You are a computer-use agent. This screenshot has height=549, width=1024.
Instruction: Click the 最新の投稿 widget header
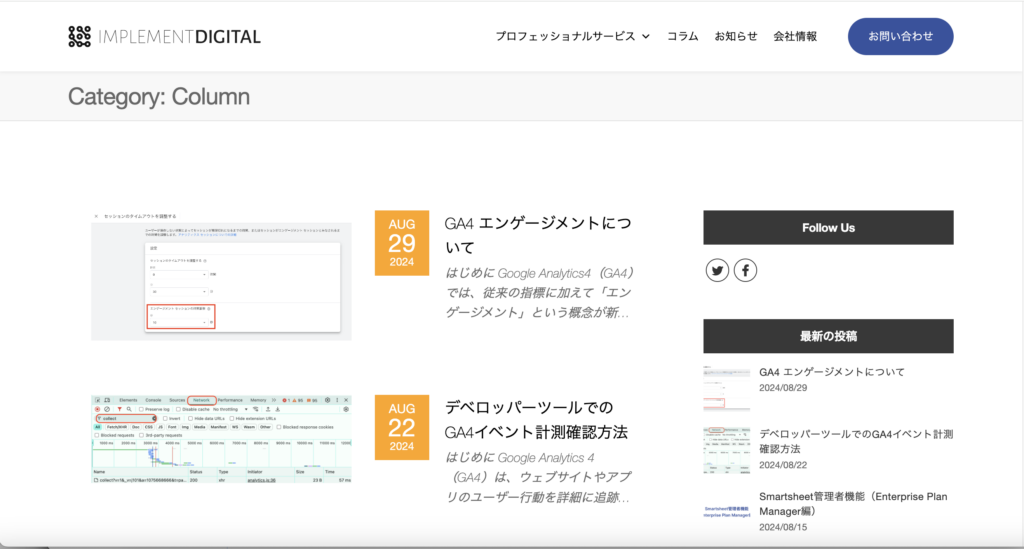(x=828, y=336)
